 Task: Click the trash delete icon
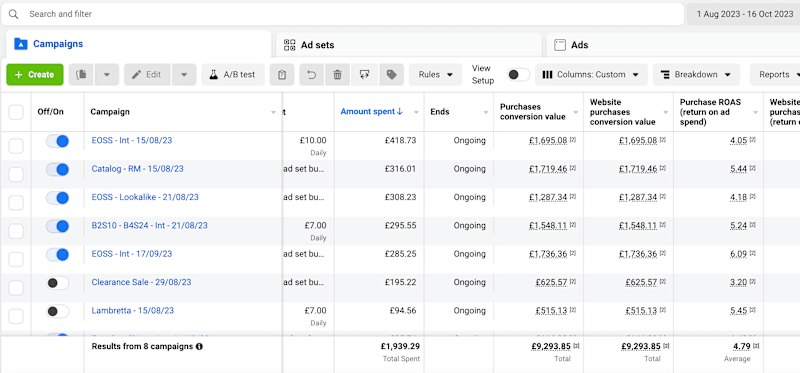point(337,74)
